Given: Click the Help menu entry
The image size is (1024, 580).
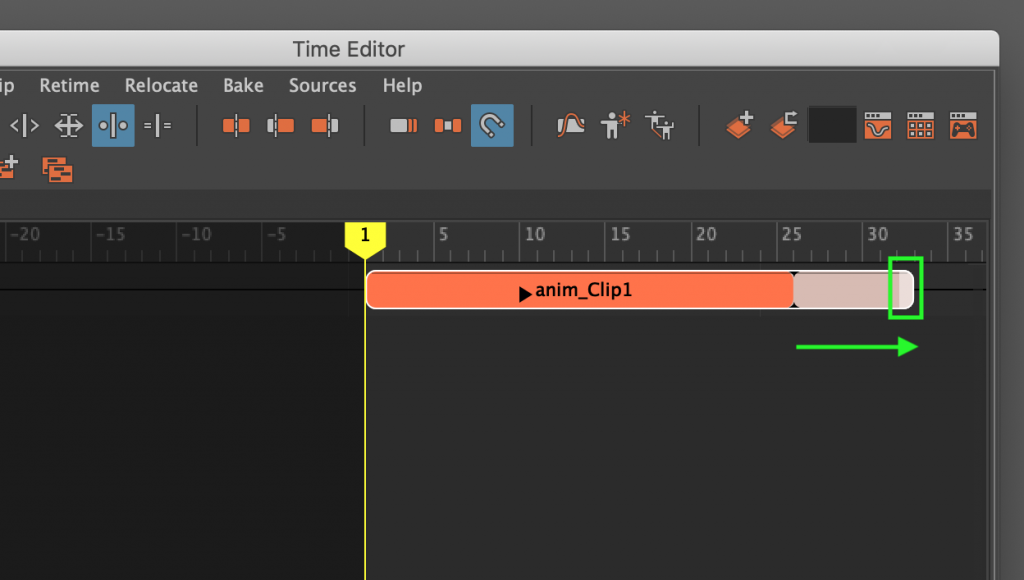Looking at the screenshot, I should pos(402,86).
